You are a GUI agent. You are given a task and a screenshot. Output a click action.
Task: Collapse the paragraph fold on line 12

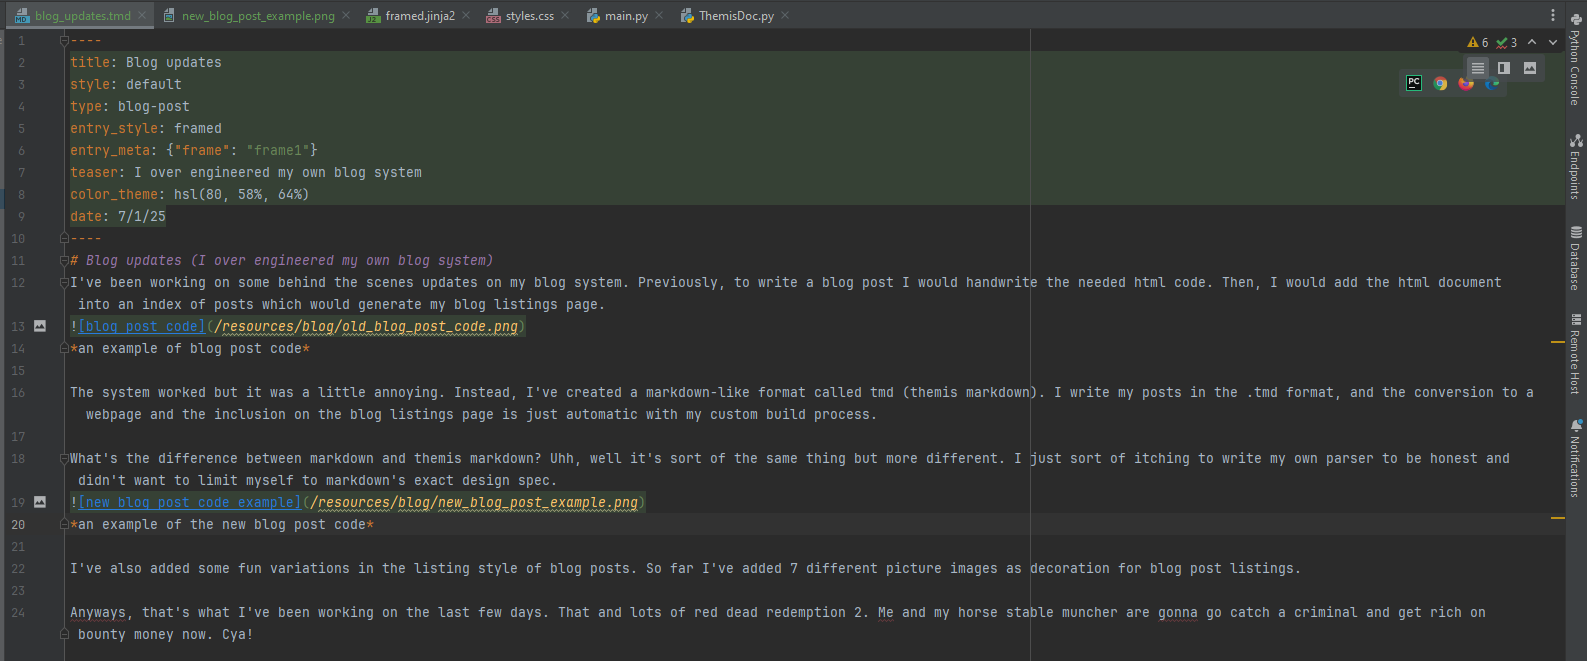click(64, 283)
